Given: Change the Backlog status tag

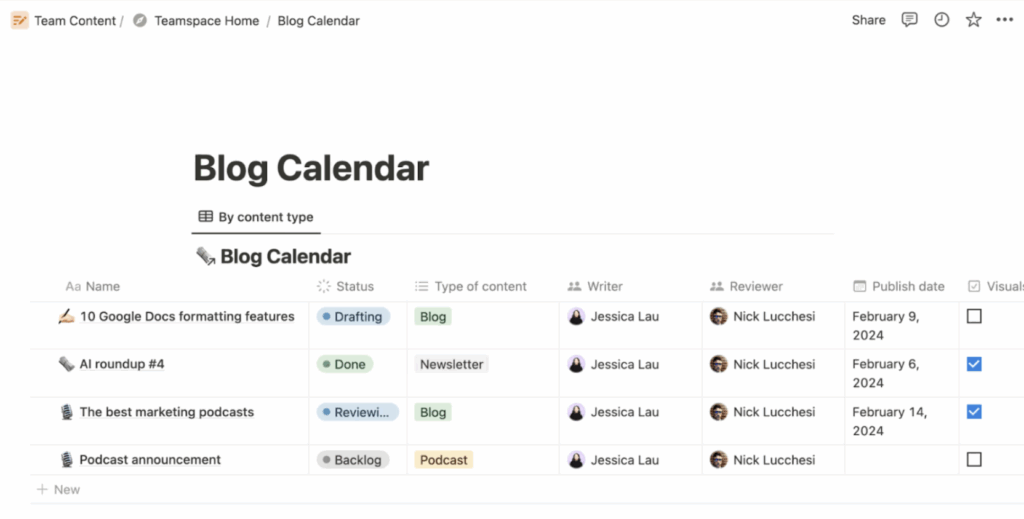Looking at the screenshot, I should coord(353,460).
